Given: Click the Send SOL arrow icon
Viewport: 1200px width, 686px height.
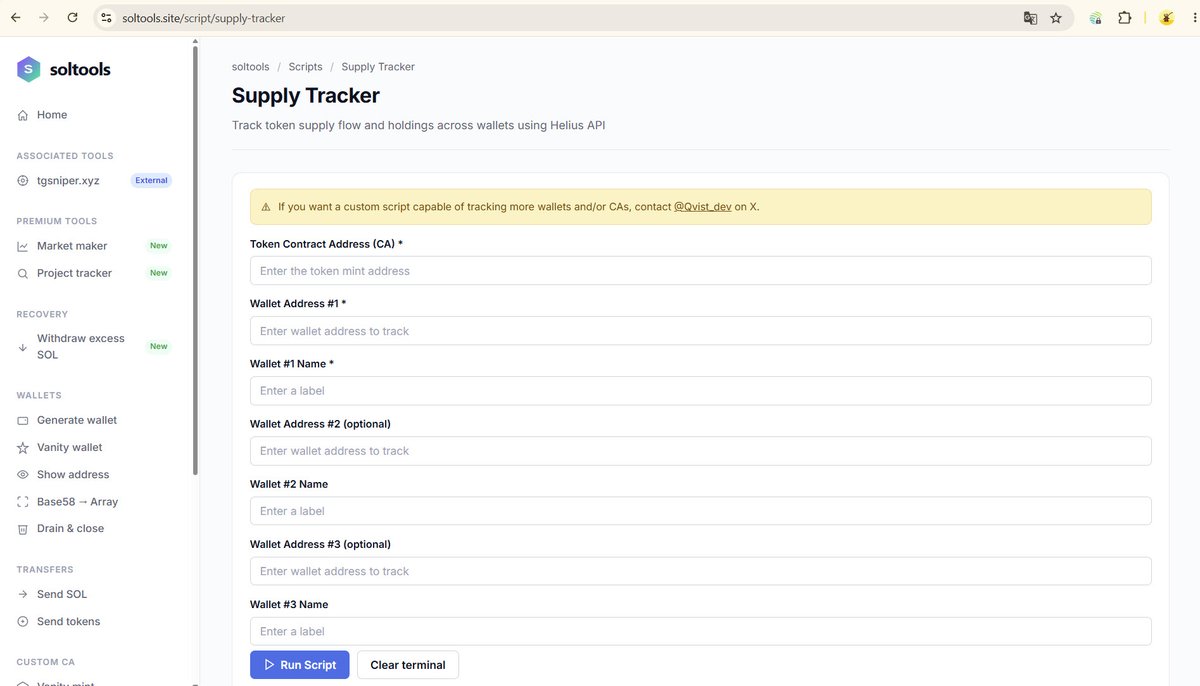Looking at the screenshot, I should coord(23,594).
